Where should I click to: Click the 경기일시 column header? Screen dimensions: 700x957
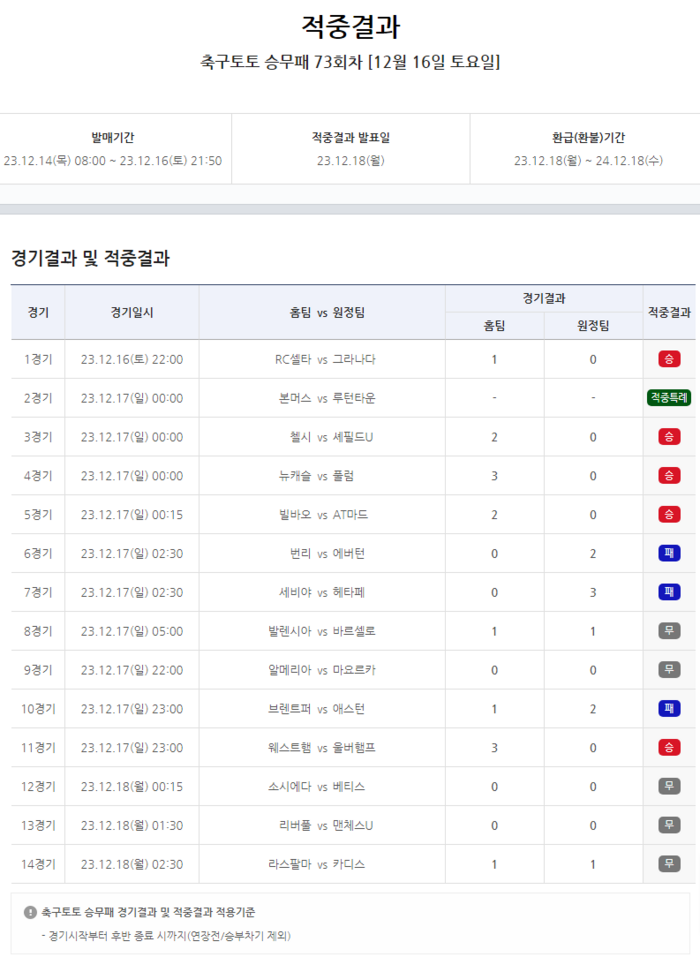132,312
